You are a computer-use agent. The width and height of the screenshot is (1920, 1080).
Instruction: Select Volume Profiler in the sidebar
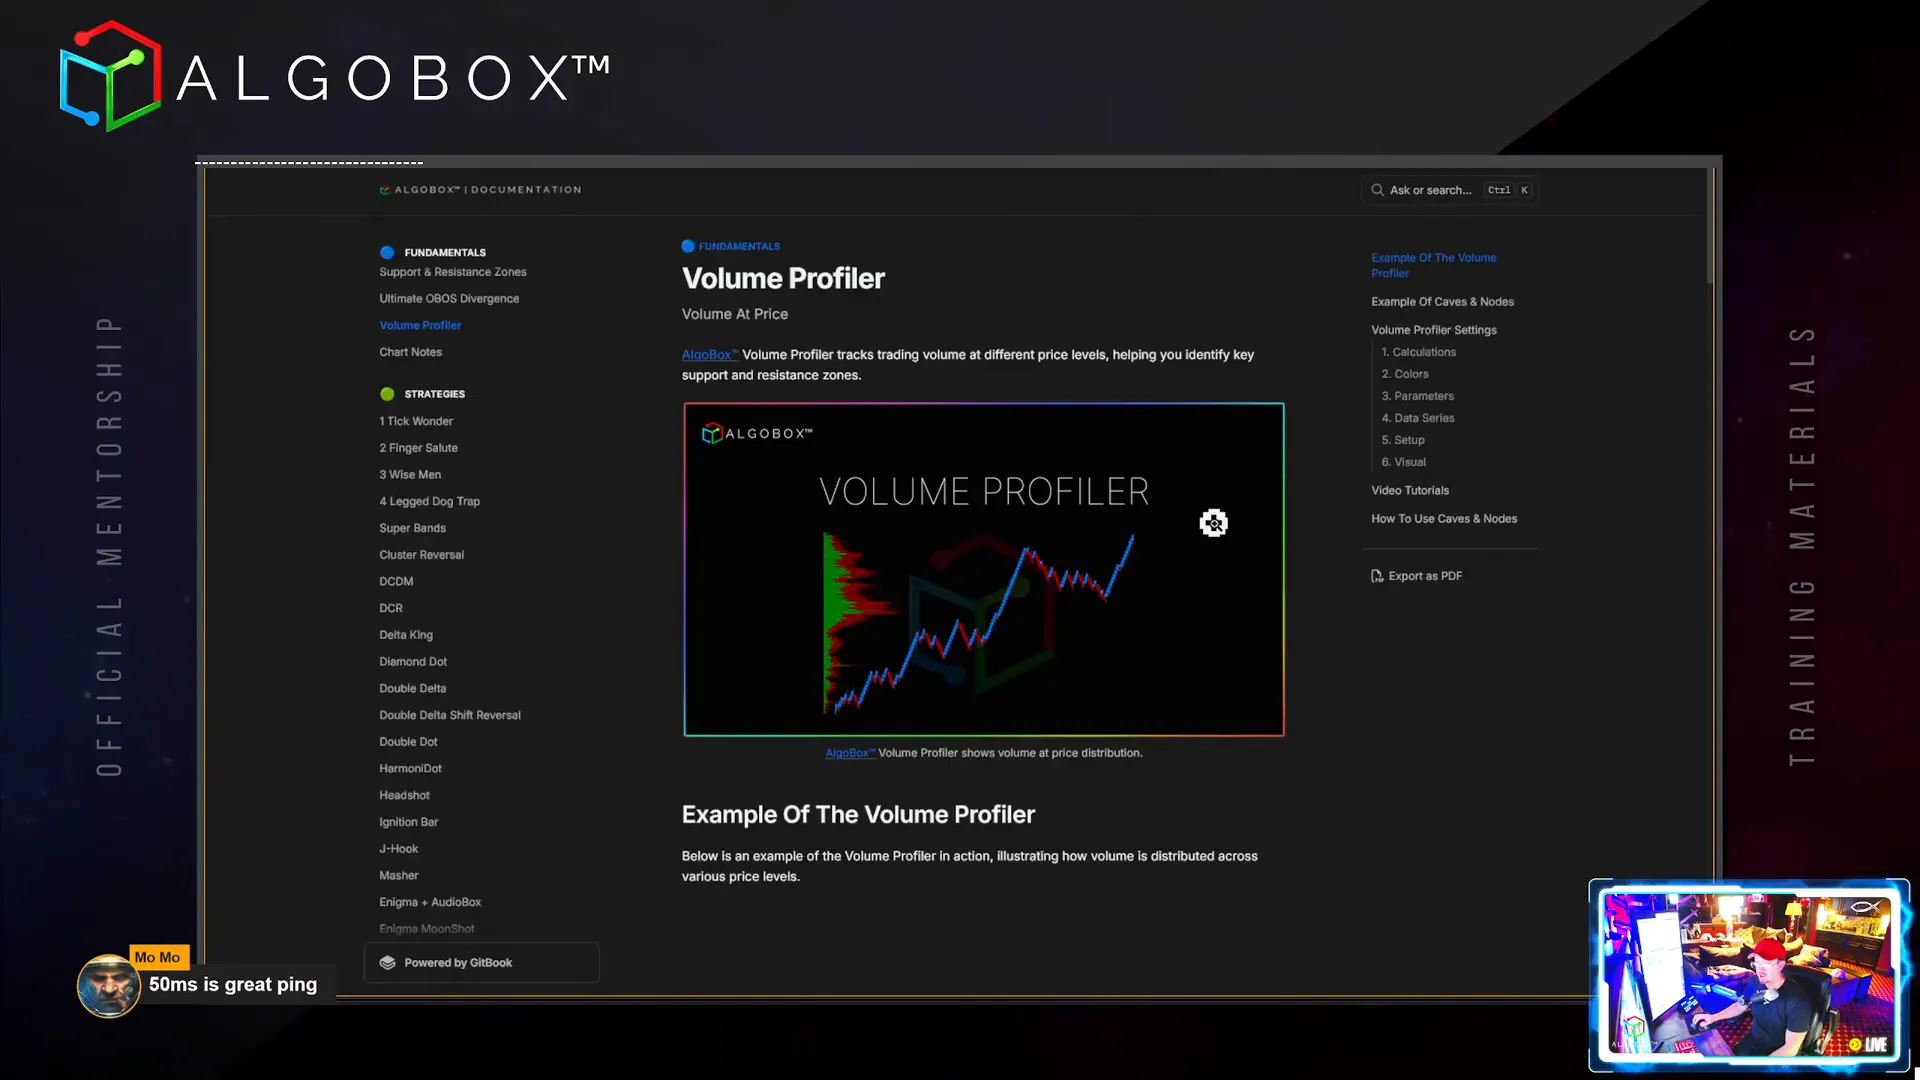(420, 326)
